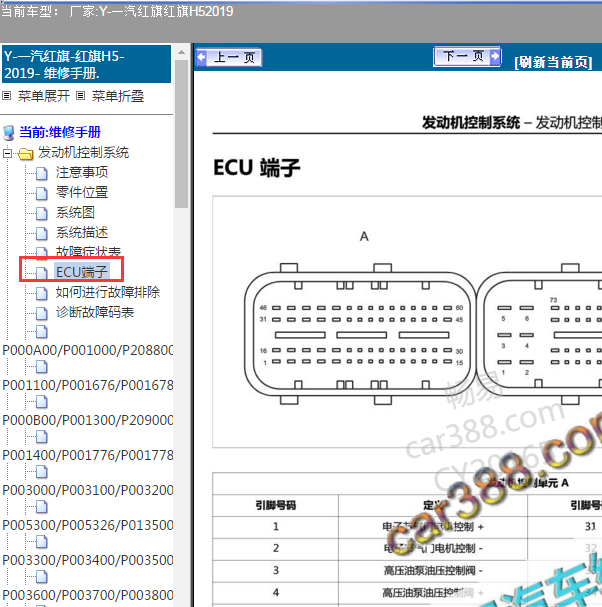Collapse all menus via 菜单折叠

point(118,96)
